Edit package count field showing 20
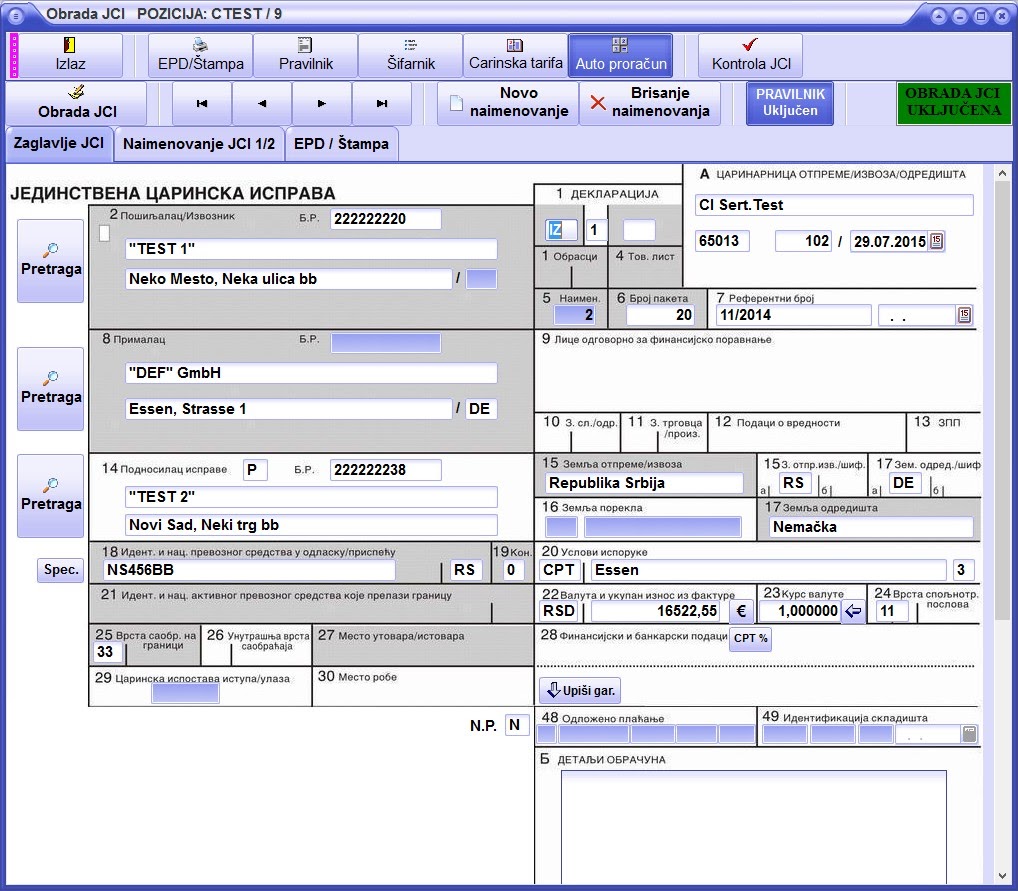 tap(660, 315)
